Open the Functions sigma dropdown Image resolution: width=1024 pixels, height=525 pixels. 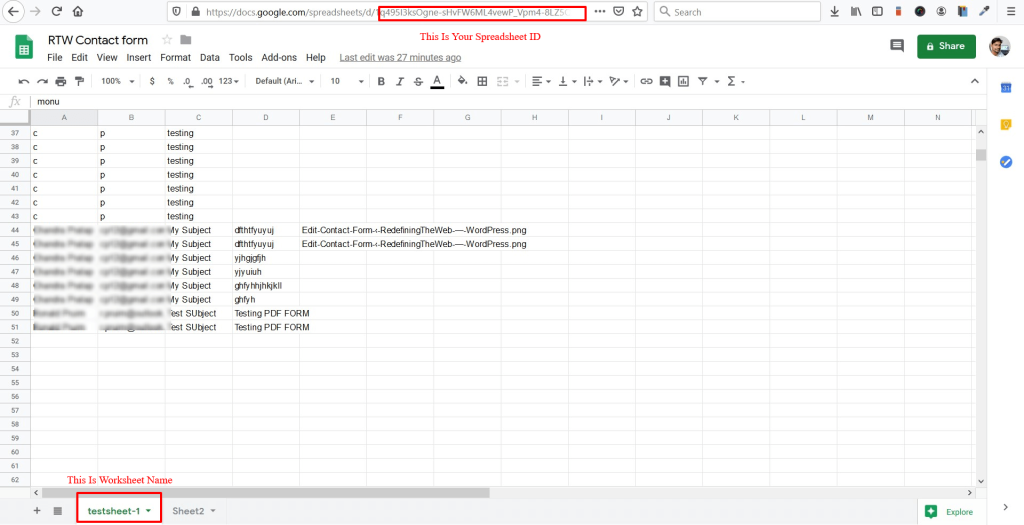tap(735, 82)
